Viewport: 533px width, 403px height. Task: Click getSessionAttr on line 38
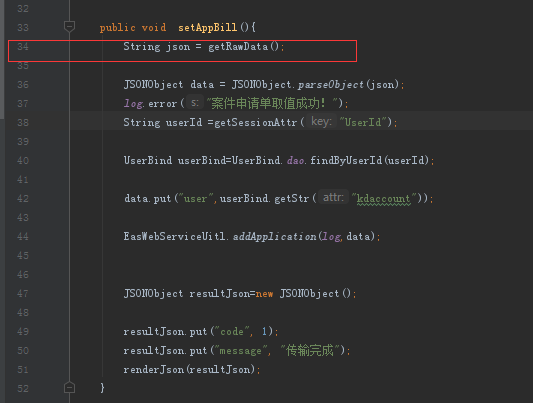(x=256, y=122)
